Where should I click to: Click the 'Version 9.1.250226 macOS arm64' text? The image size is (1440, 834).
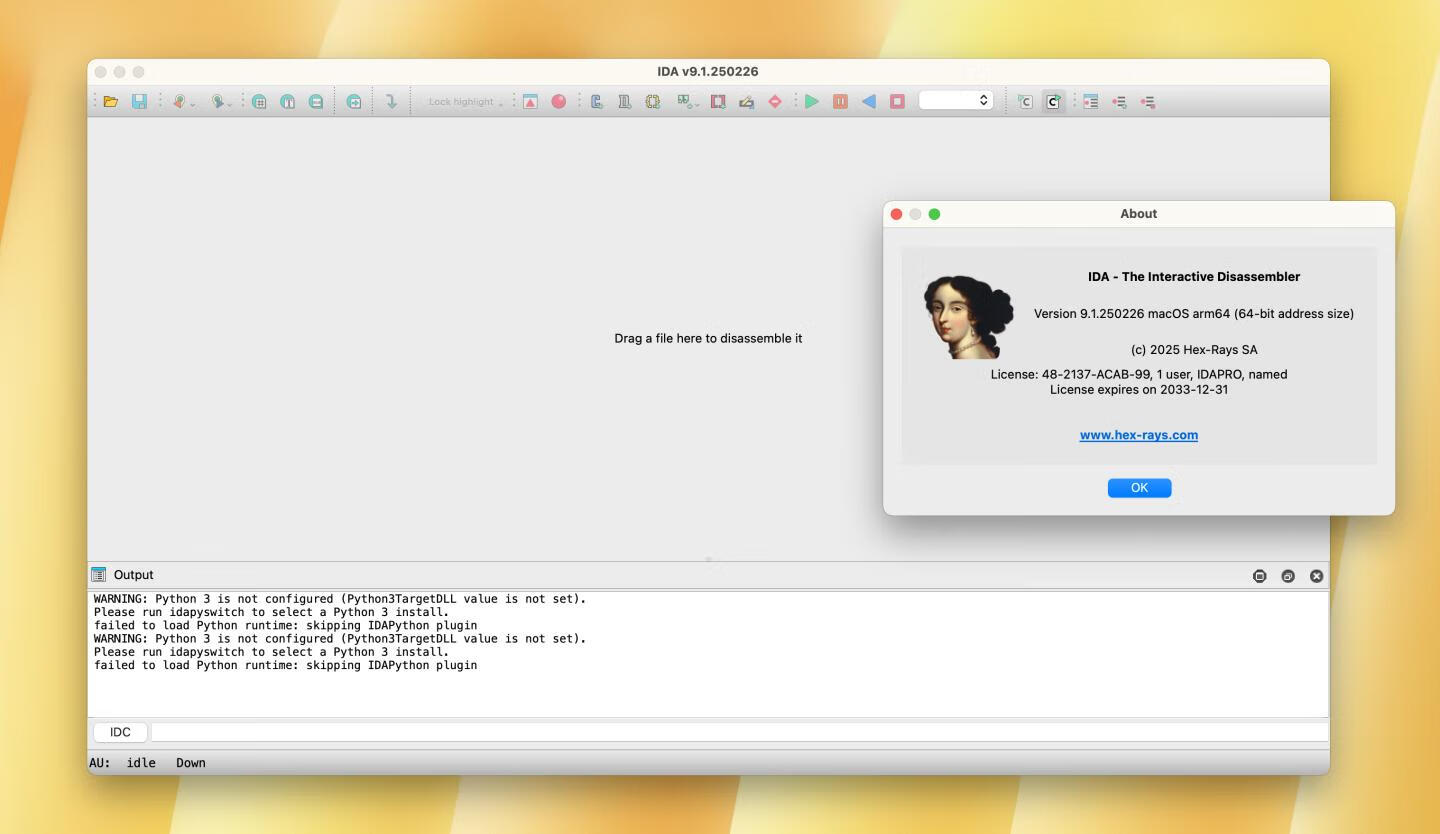pos(1194,313)
